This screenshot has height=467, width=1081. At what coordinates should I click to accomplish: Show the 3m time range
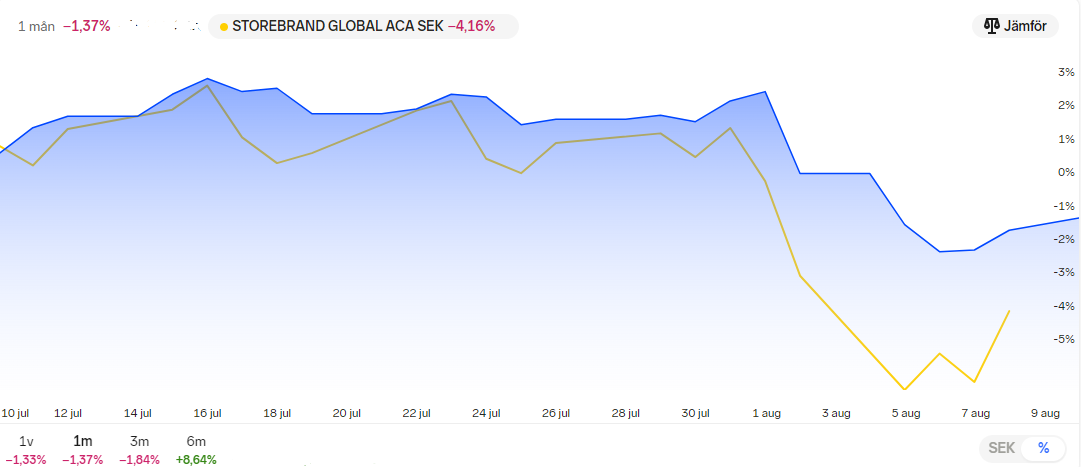(139, 441)
